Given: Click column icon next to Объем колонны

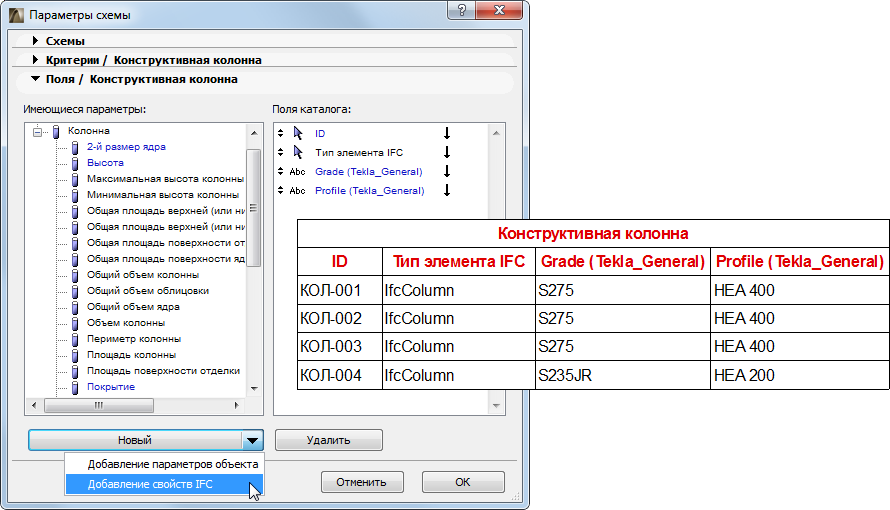Looking at the screenshot, I should point(75,323).
